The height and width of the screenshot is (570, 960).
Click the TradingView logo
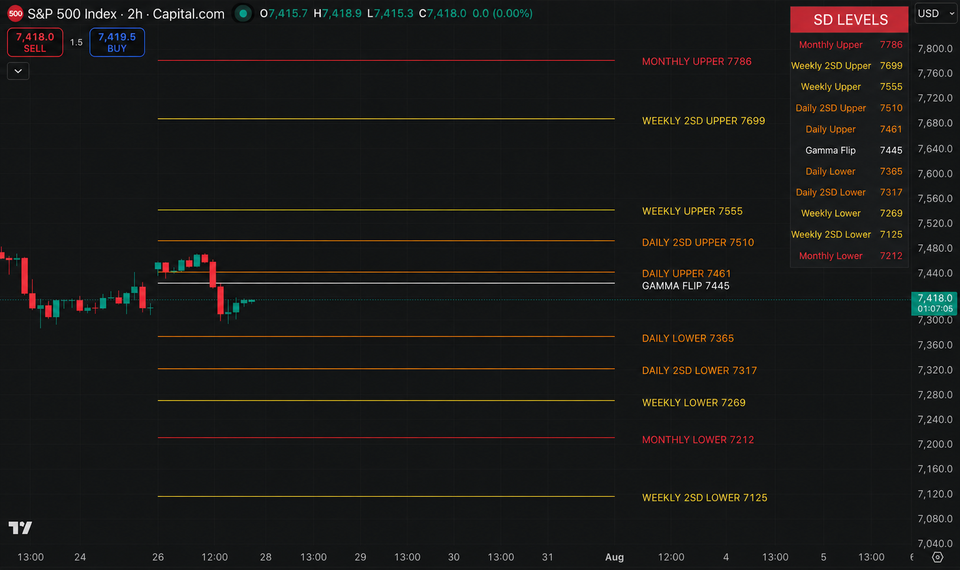click(x=20, y=528)
